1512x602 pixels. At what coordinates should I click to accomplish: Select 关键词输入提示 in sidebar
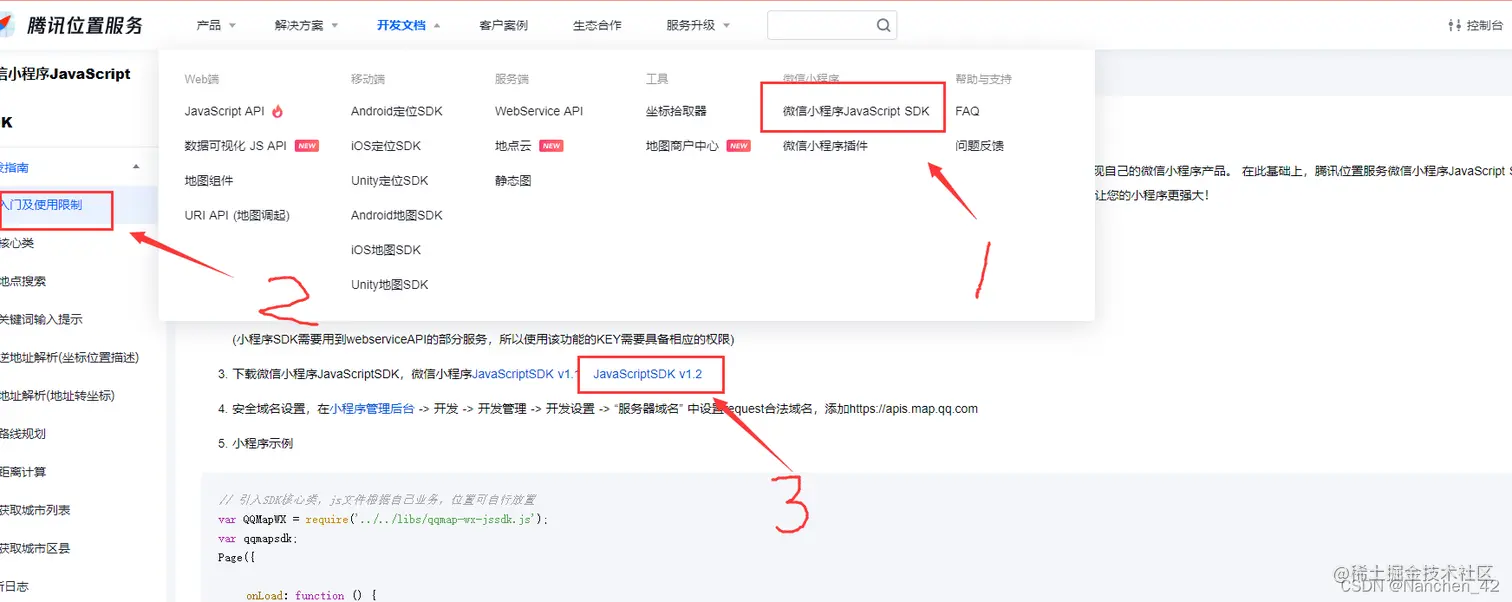click(41, 319)
